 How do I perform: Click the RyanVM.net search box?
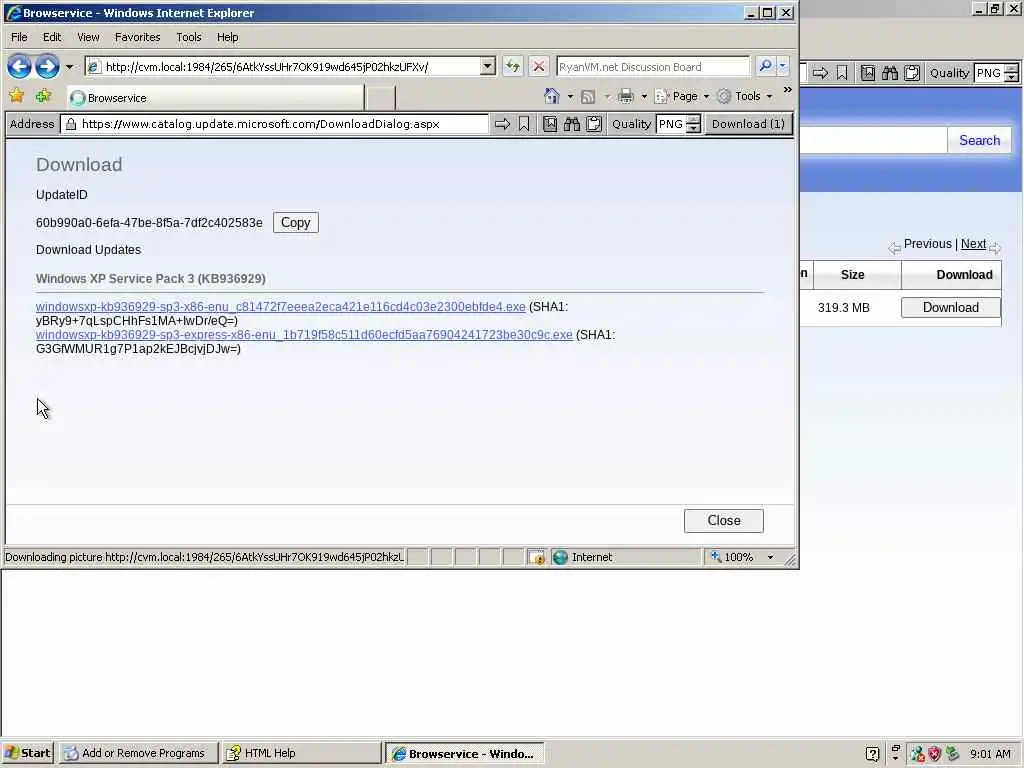point(653,67)
